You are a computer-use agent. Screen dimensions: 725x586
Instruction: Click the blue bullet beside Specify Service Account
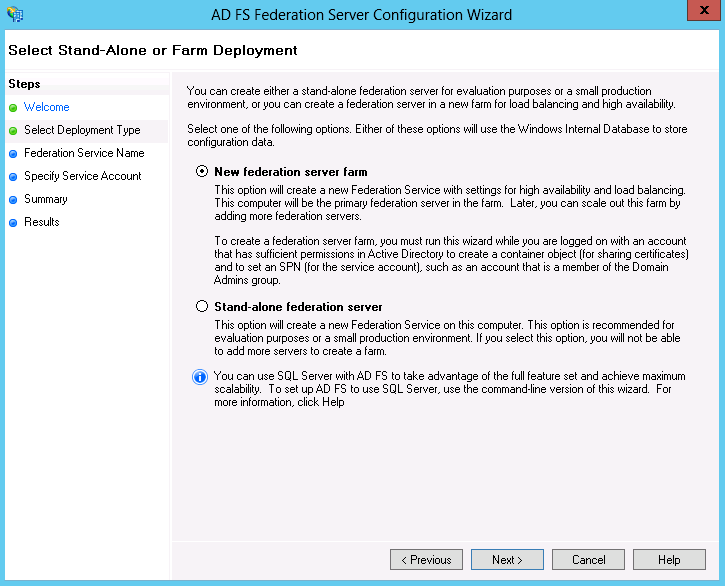tap(13, 177)
